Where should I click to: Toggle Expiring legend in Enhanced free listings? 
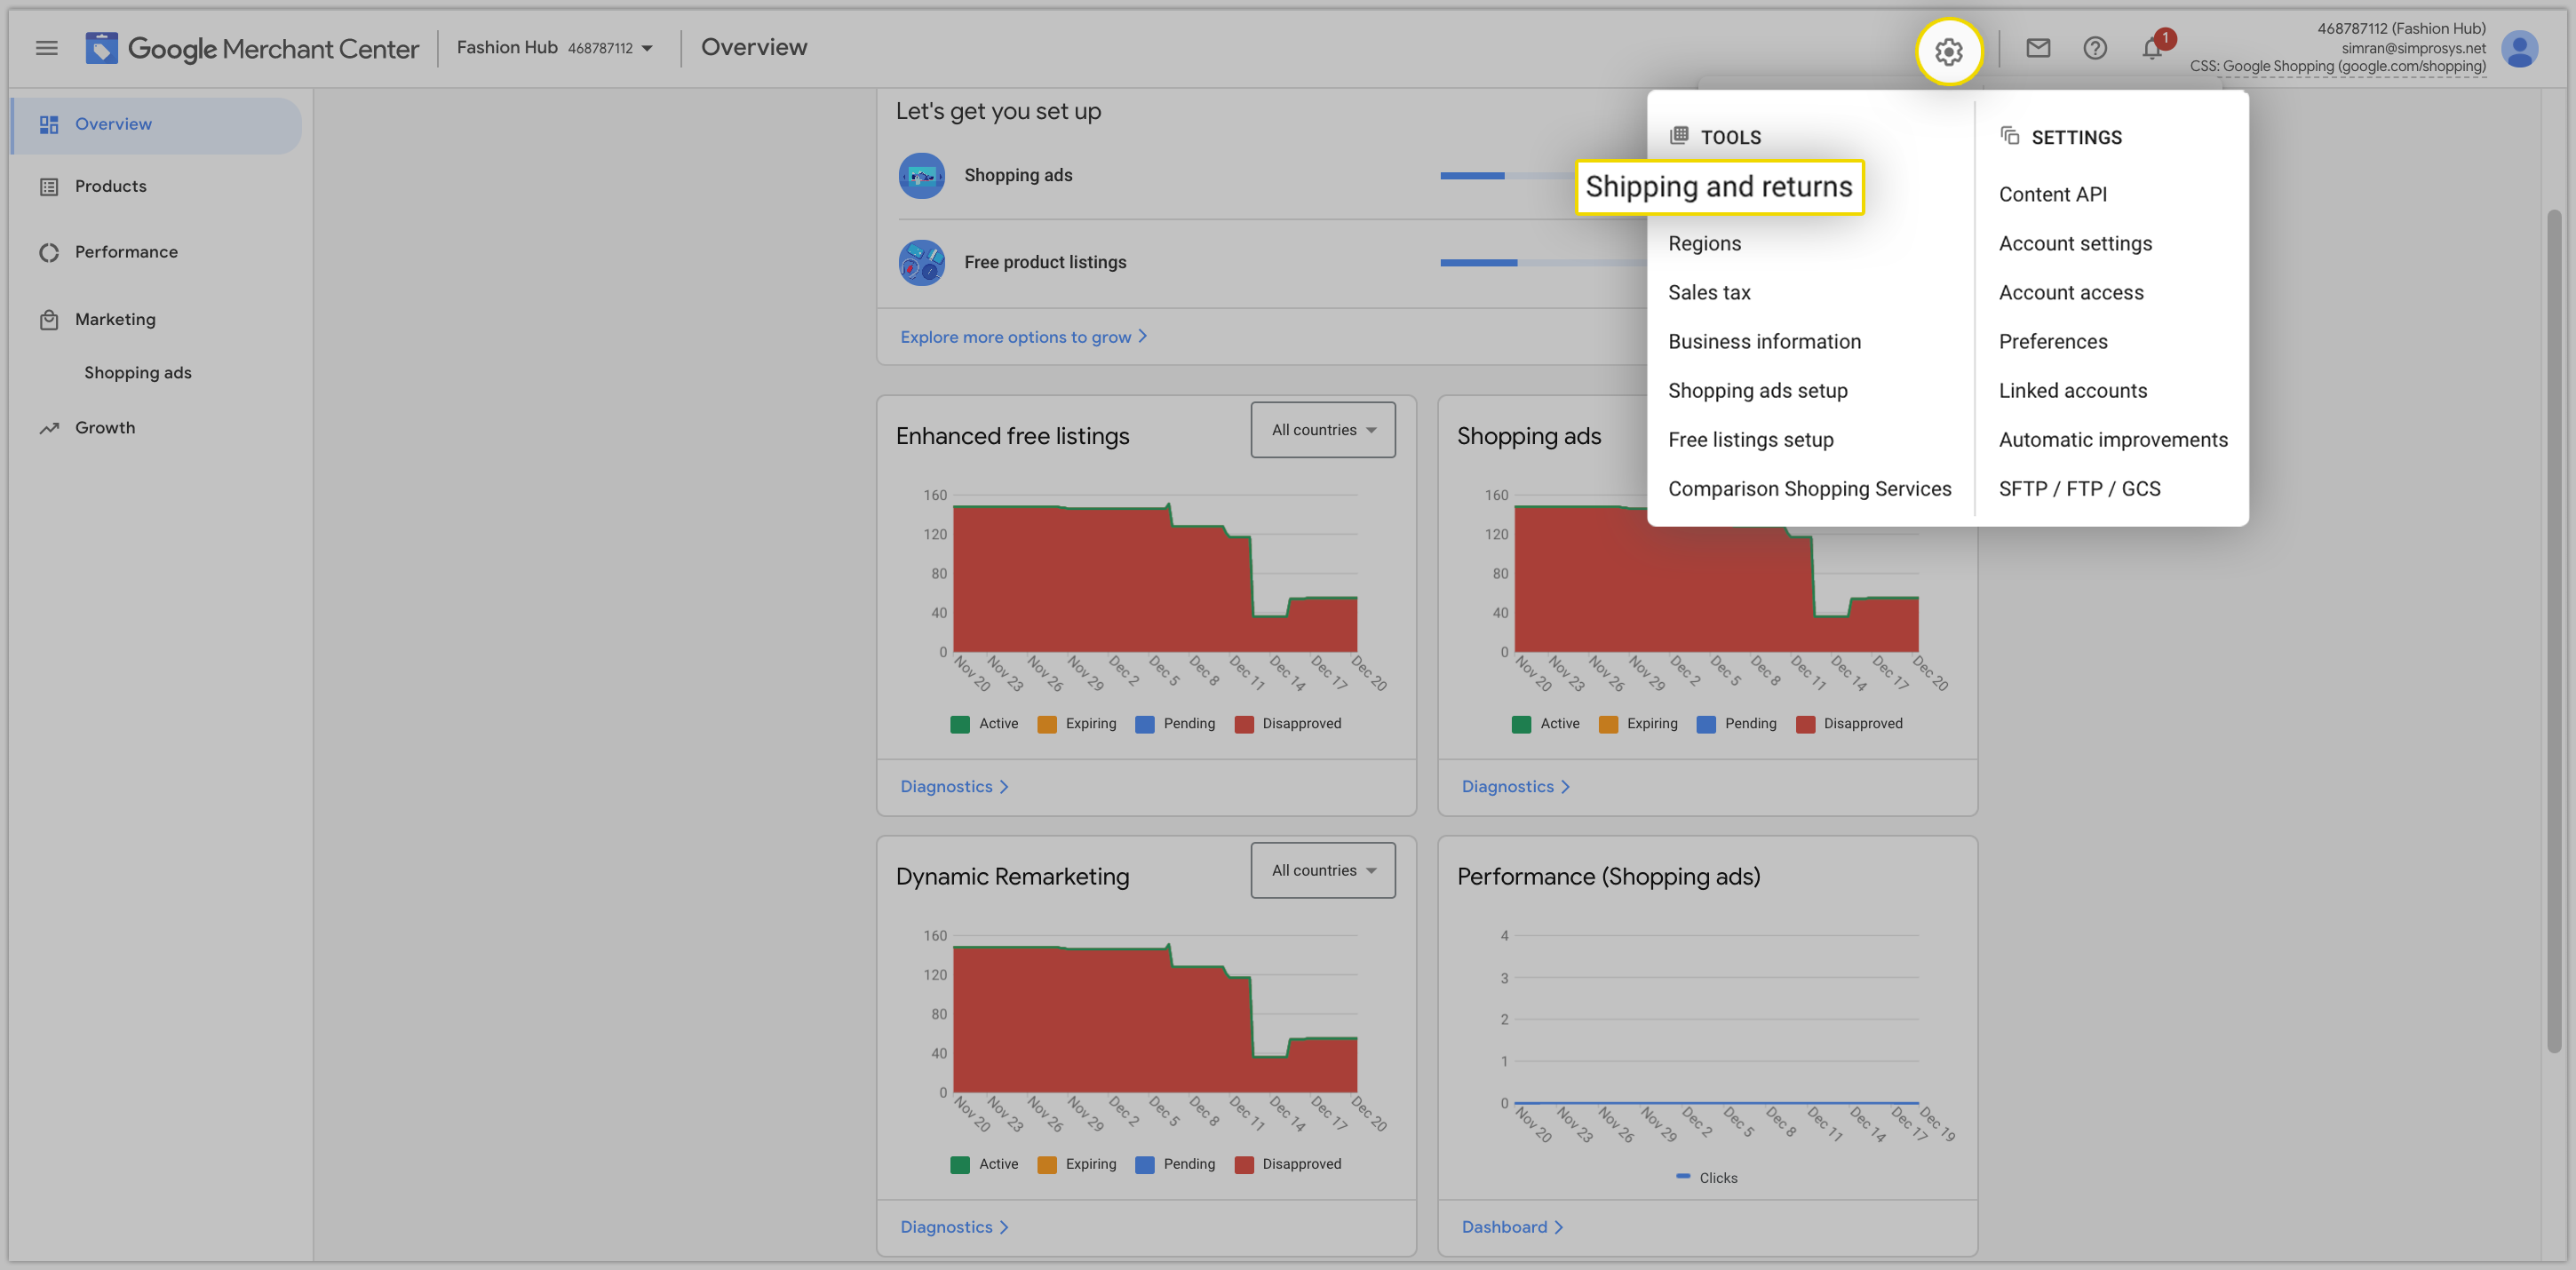(x=1076, y=724)
